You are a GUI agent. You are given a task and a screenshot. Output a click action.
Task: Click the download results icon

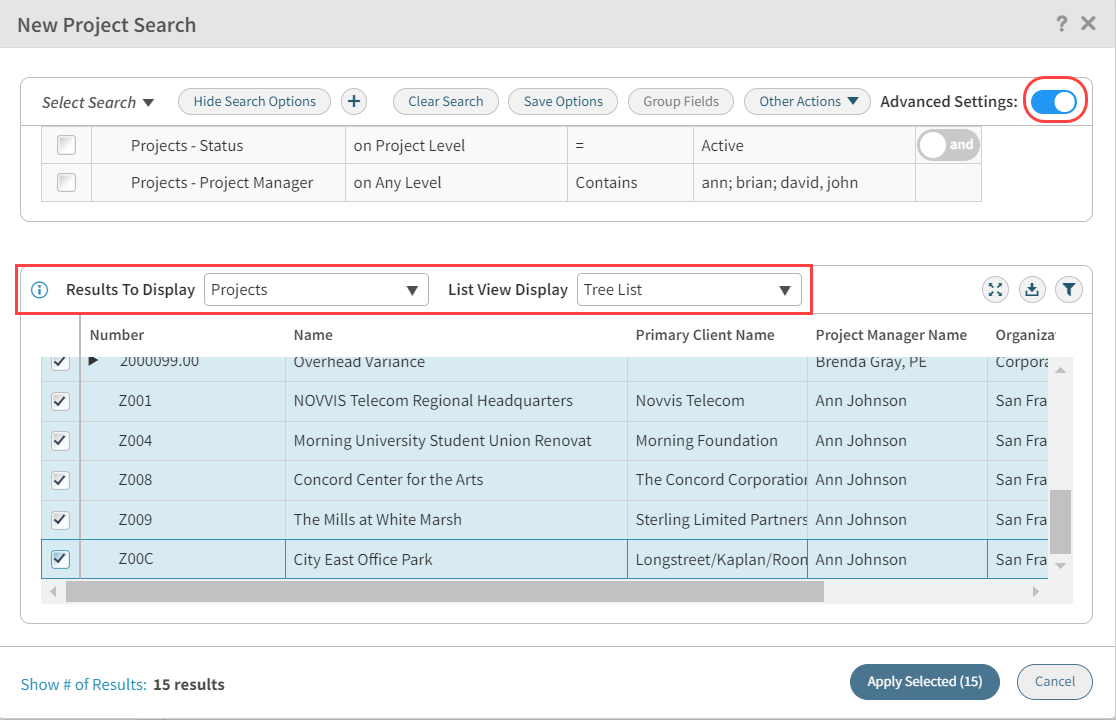pos(1032,290)
